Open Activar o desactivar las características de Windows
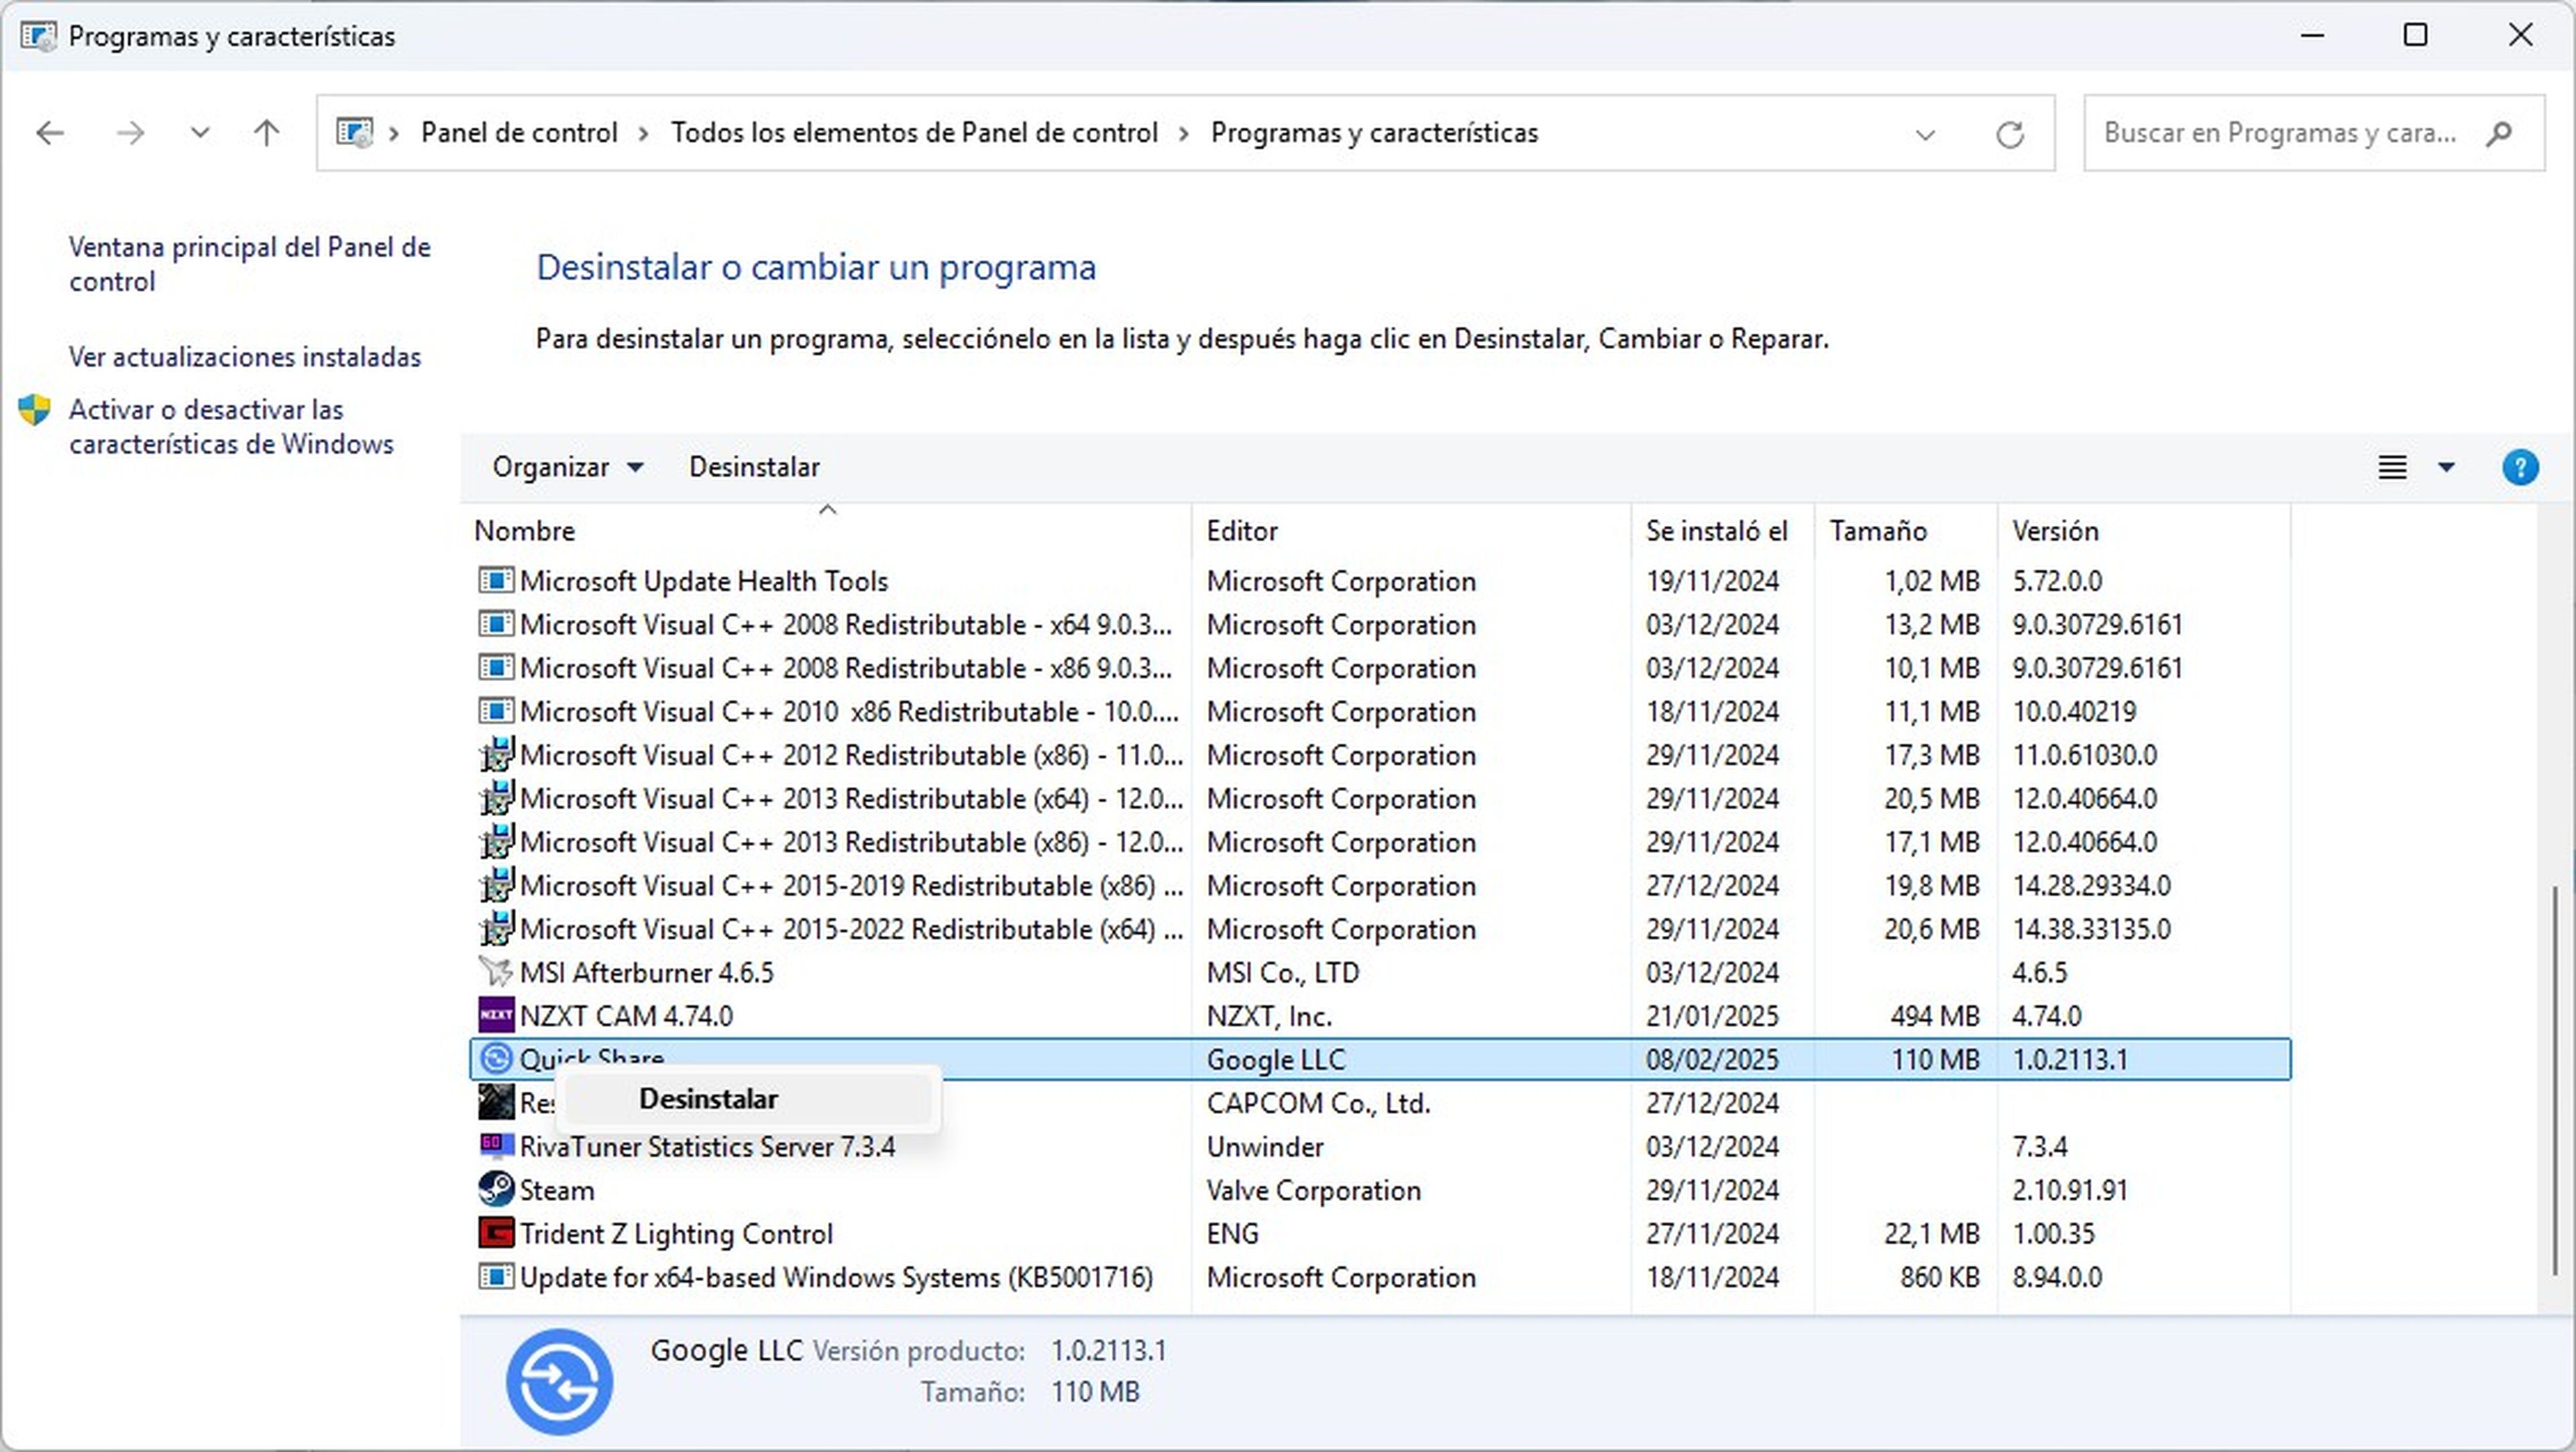Viewport: 2576px width, 1452px height. 231,427
